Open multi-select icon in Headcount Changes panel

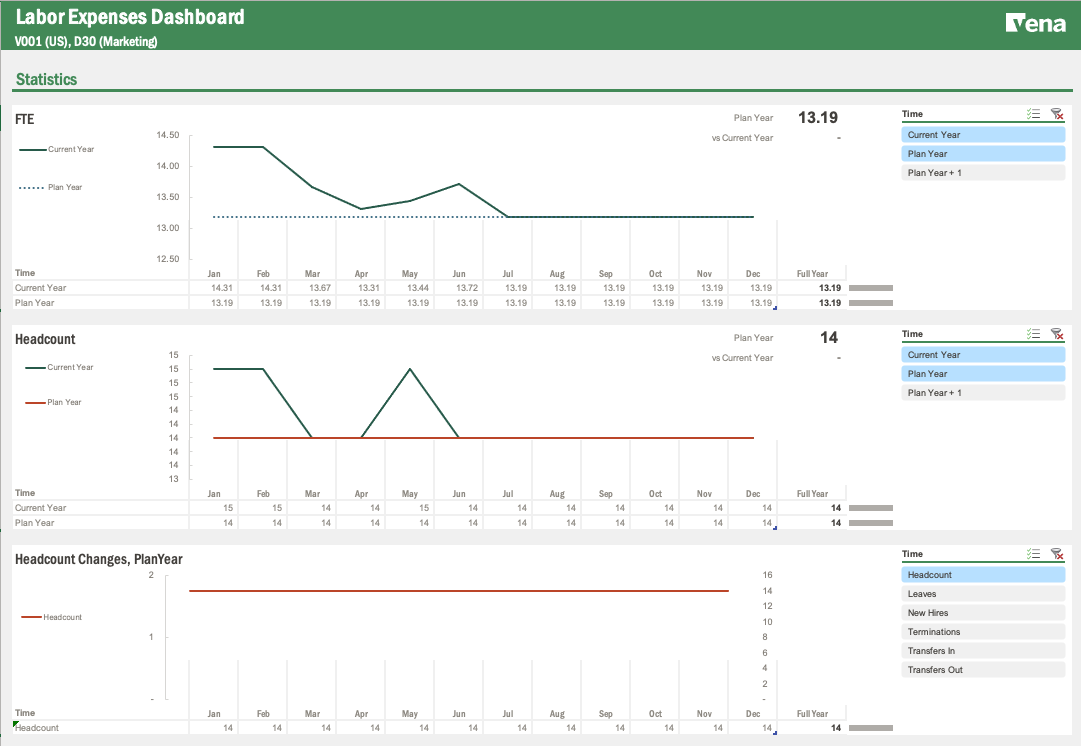1034,553
